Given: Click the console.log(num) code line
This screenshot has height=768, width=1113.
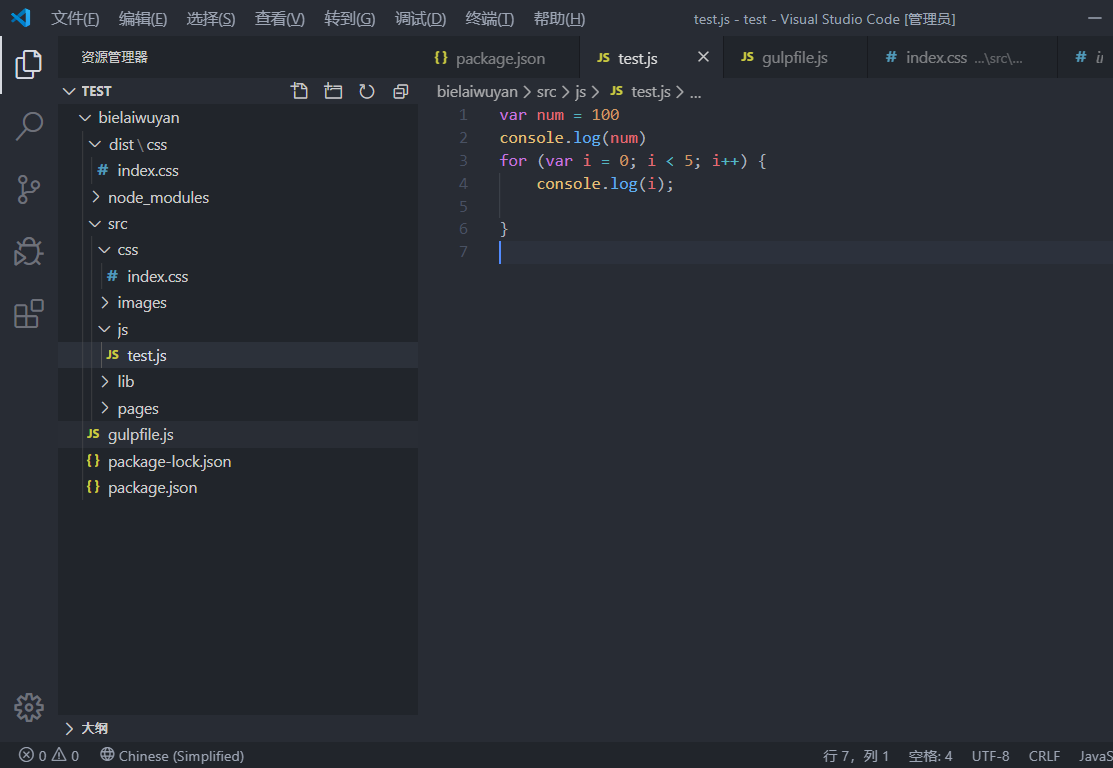Looking at the screenshot, I should [573, 138].
